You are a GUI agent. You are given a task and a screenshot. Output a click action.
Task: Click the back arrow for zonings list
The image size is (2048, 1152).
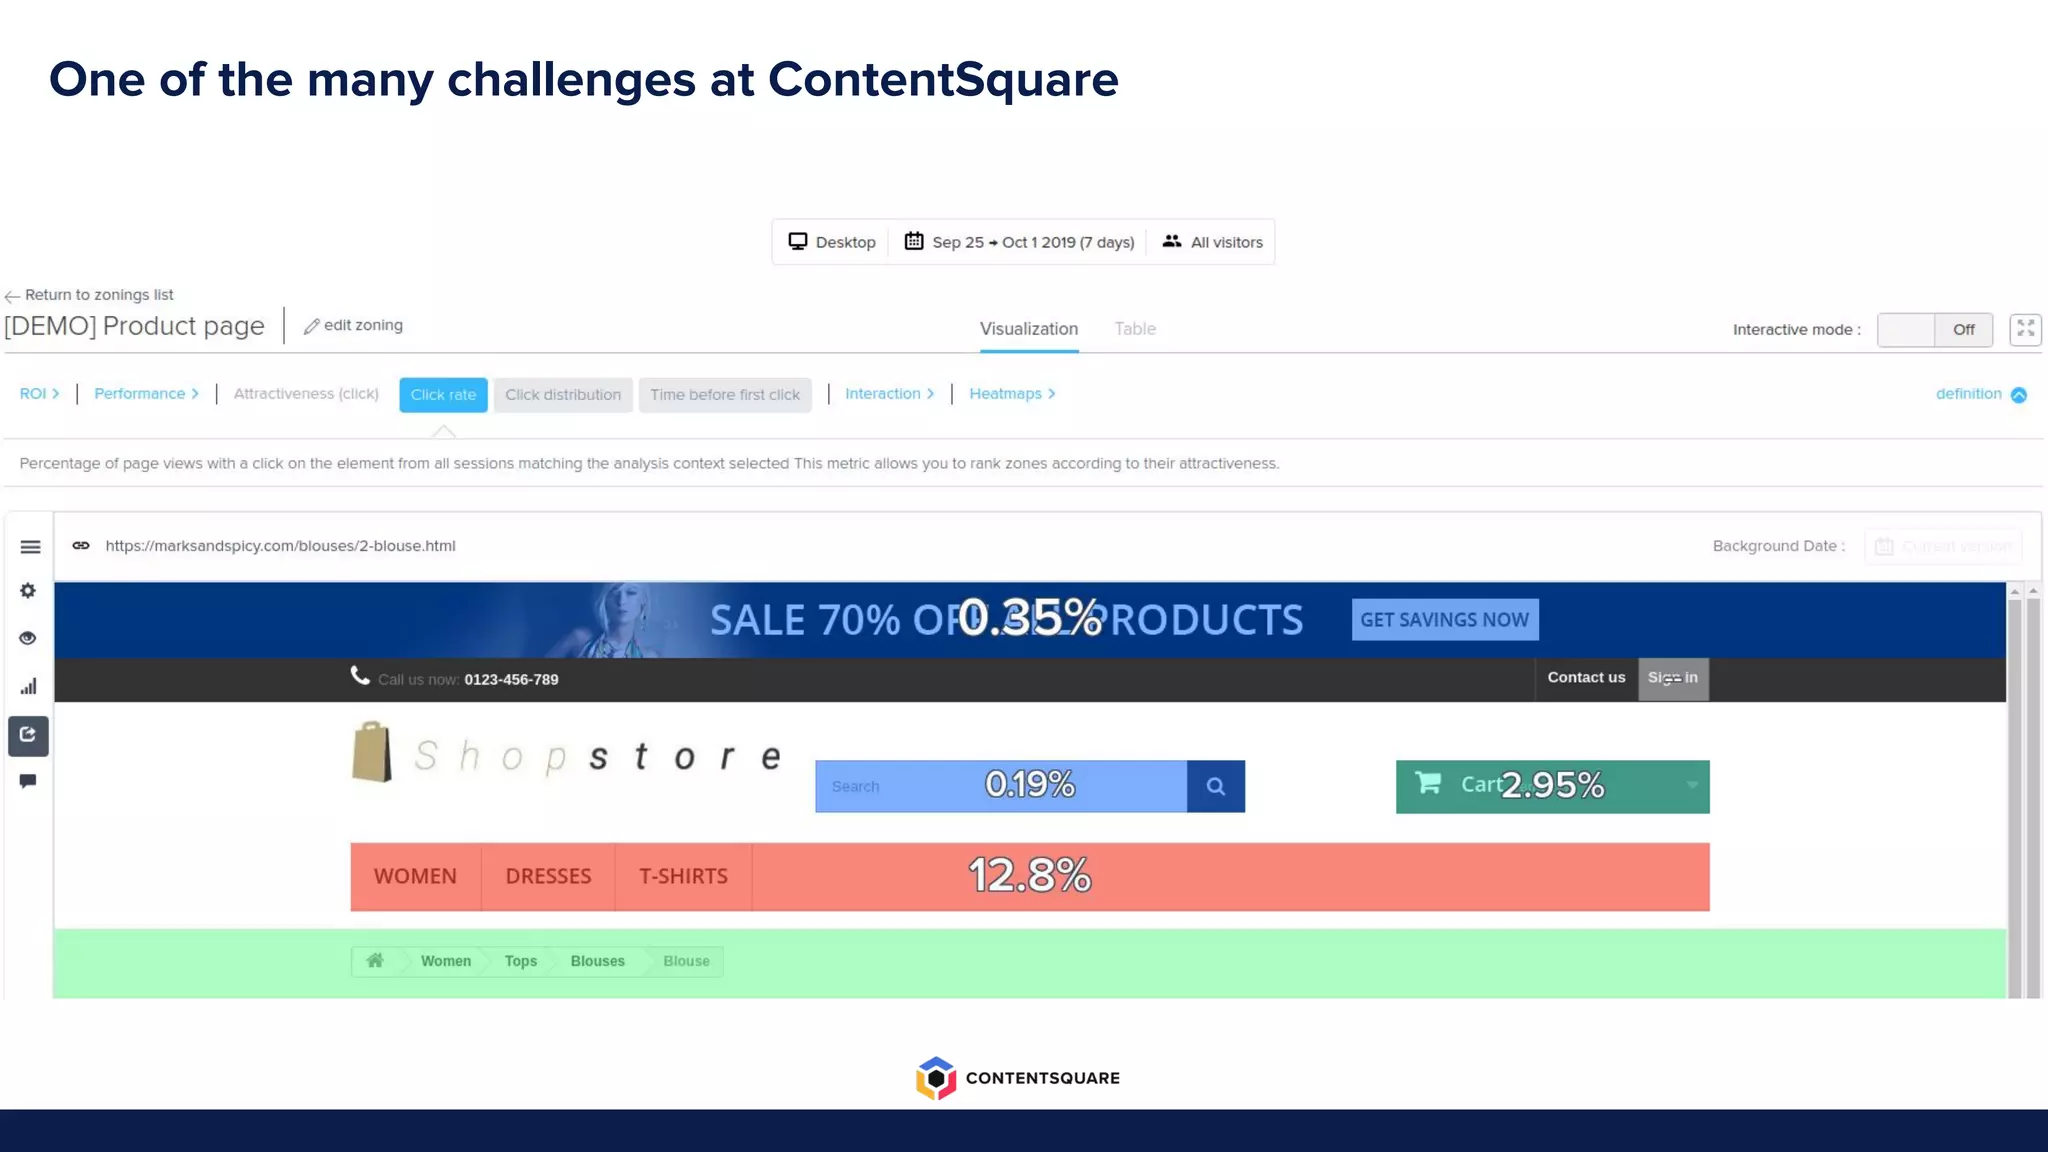12,296
